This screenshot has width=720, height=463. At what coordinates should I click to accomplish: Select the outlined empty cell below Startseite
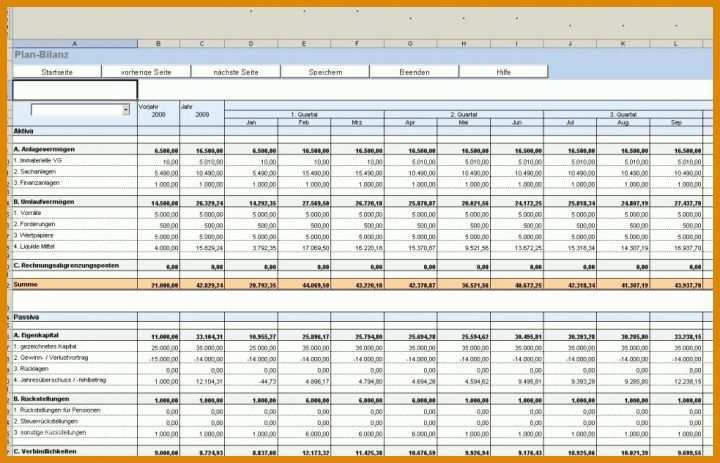pos(75,90)
